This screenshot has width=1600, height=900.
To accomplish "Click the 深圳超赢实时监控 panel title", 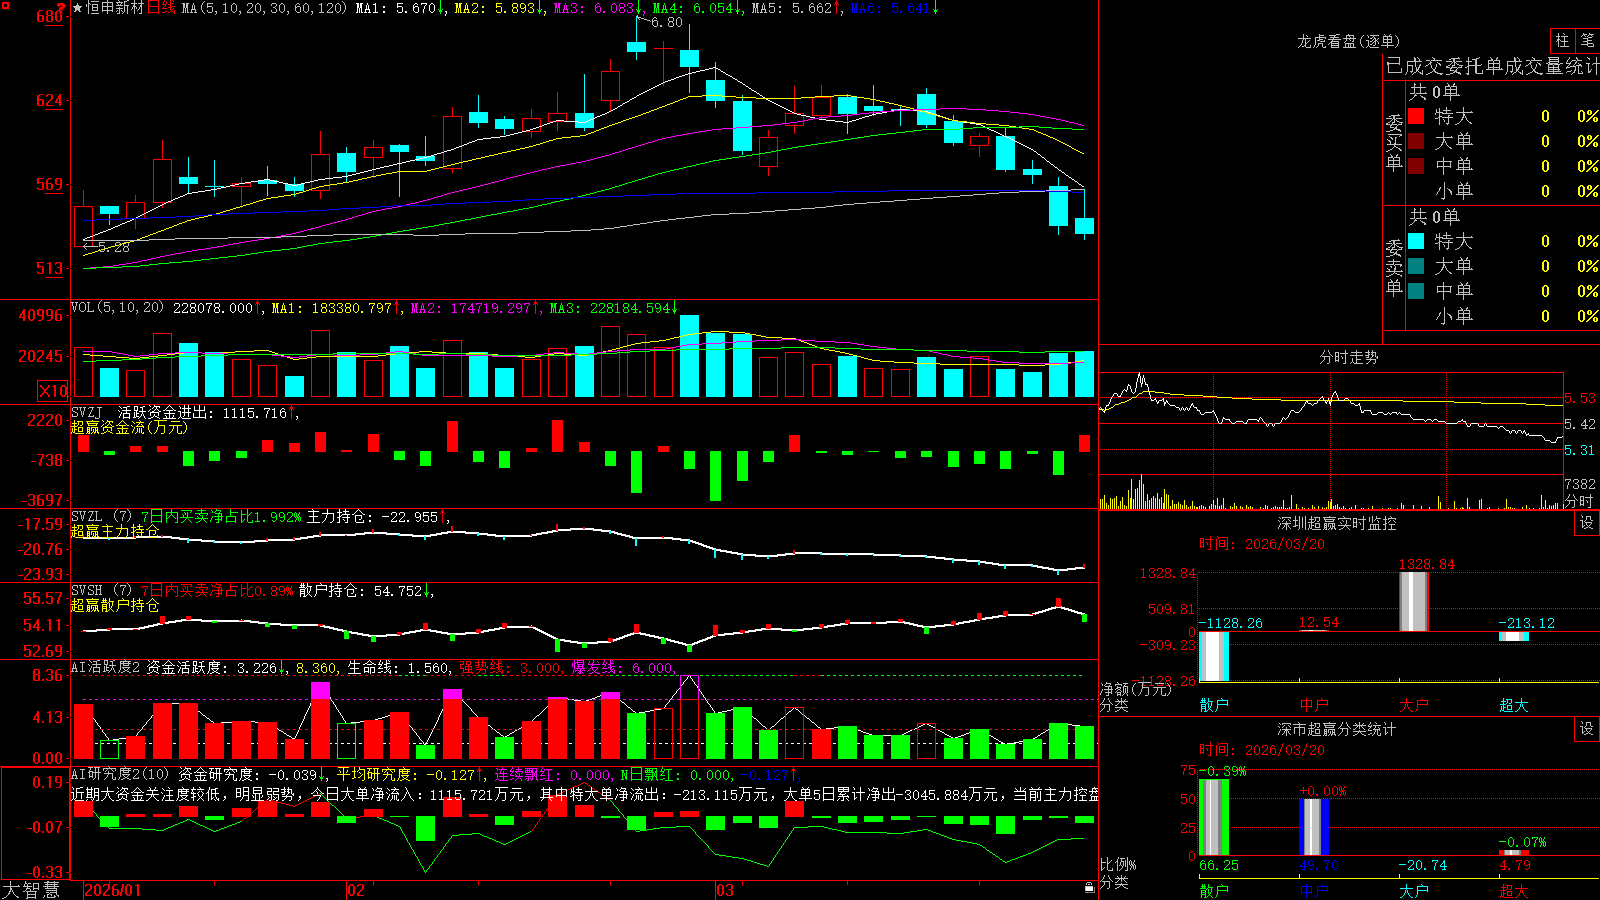I will [x=1337, y=523].
